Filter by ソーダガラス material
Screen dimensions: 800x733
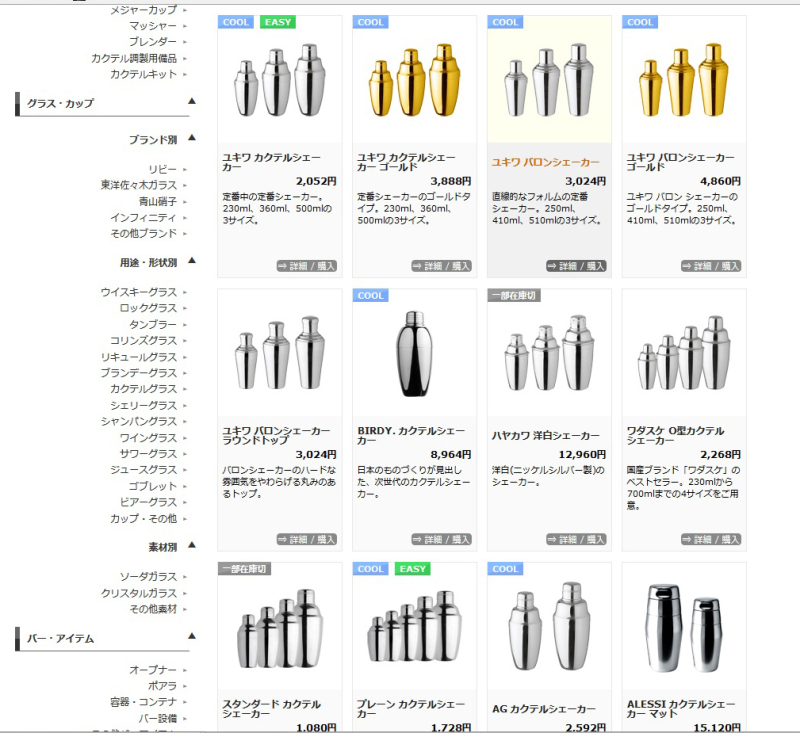pyautogui.click(x=148, y=576)
